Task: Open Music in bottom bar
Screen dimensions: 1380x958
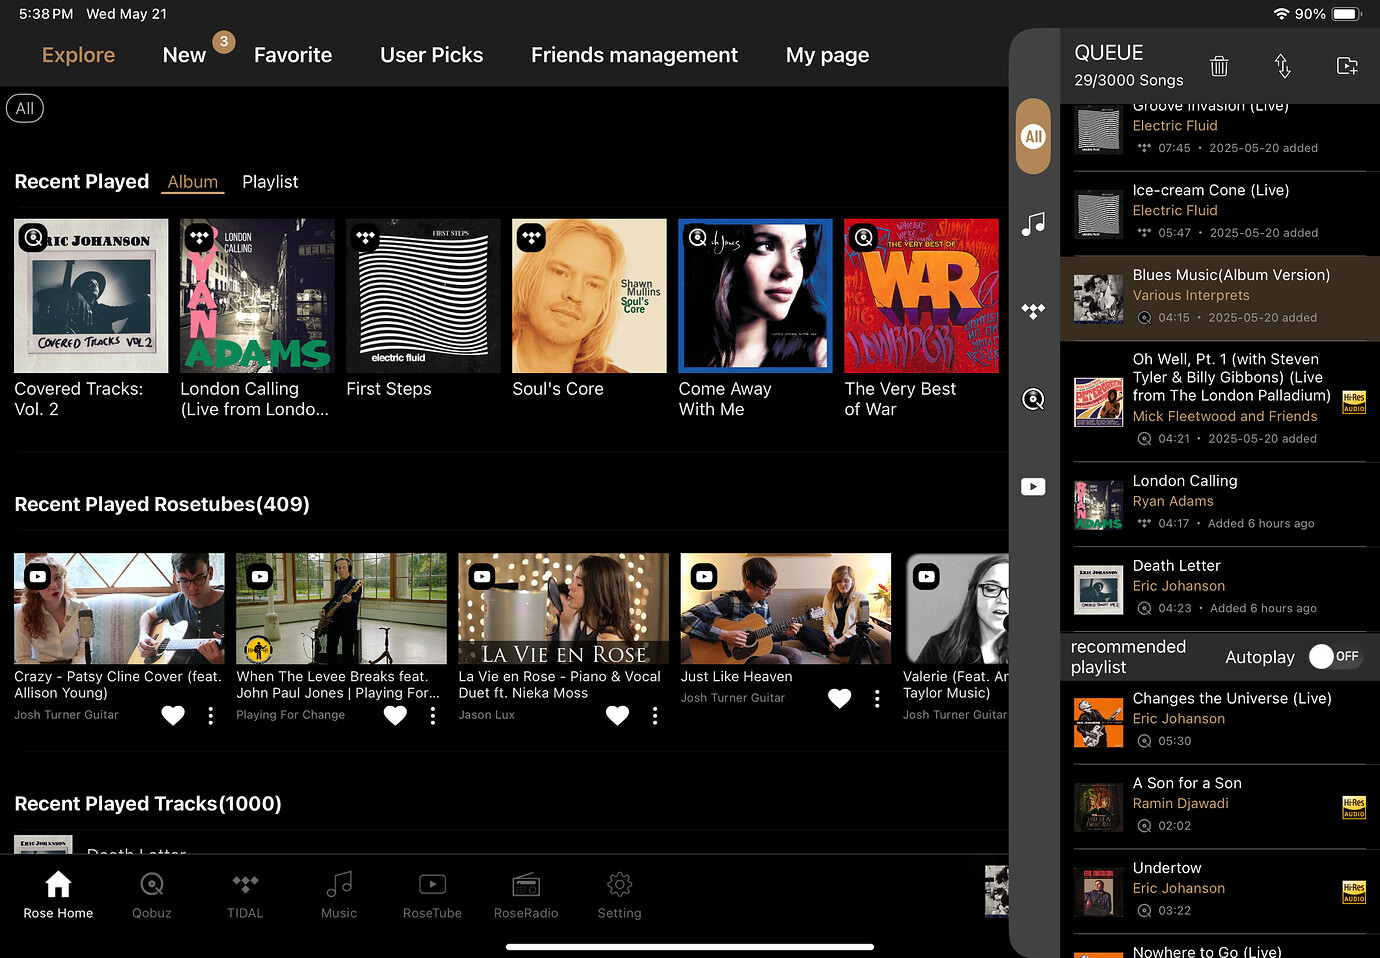Action: 339,895
